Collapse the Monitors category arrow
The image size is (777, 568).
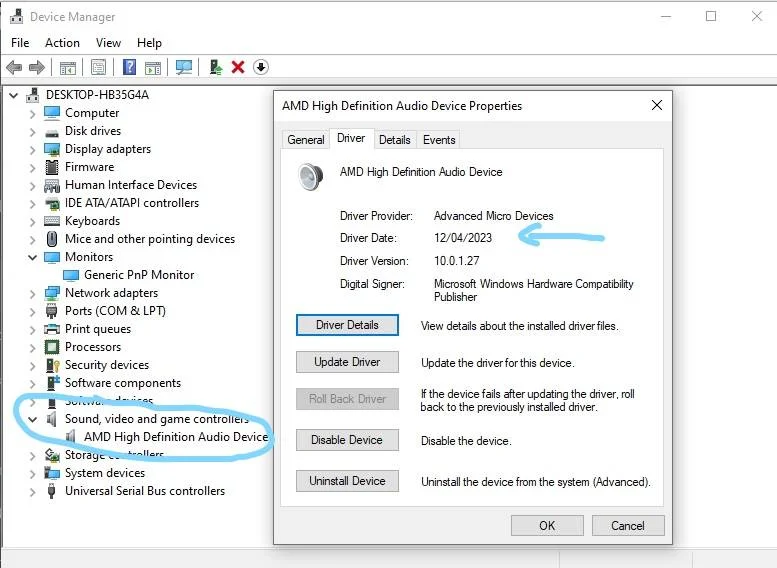coord(33,257)
